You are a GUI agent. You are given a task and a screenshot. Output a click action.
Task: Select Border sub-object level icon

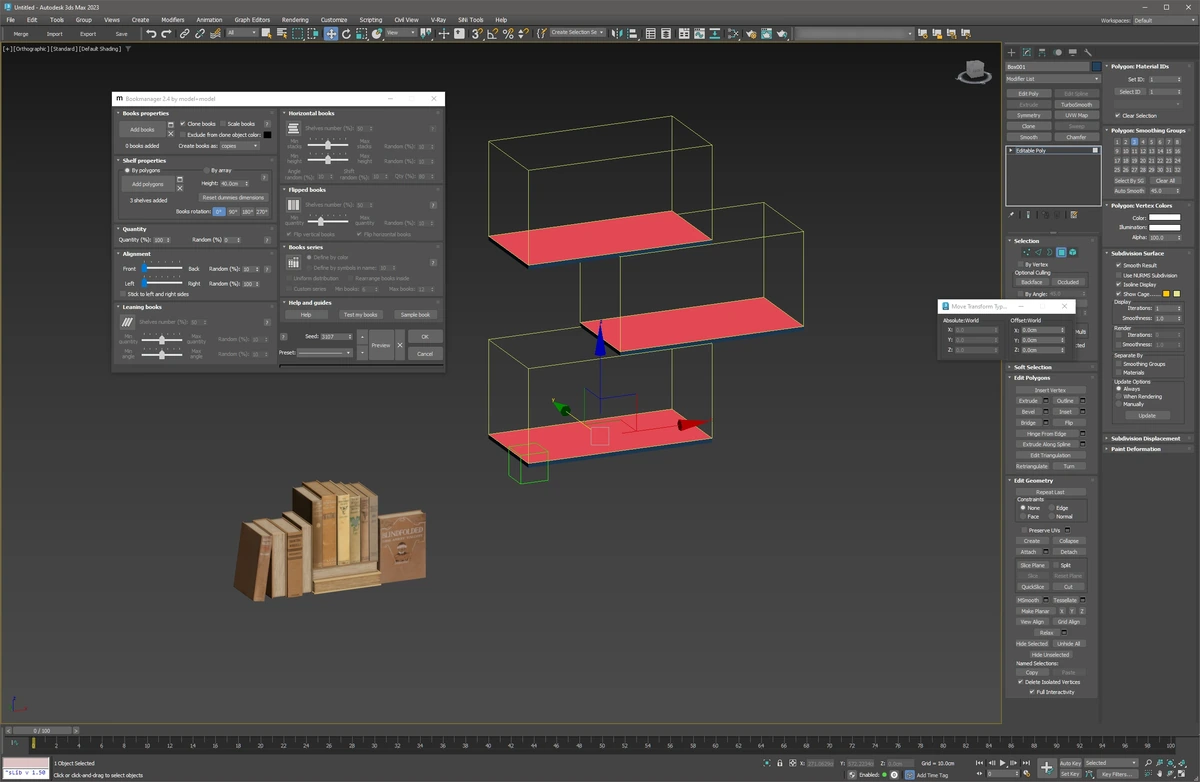pyautogui.click(x=1050, y=252)
